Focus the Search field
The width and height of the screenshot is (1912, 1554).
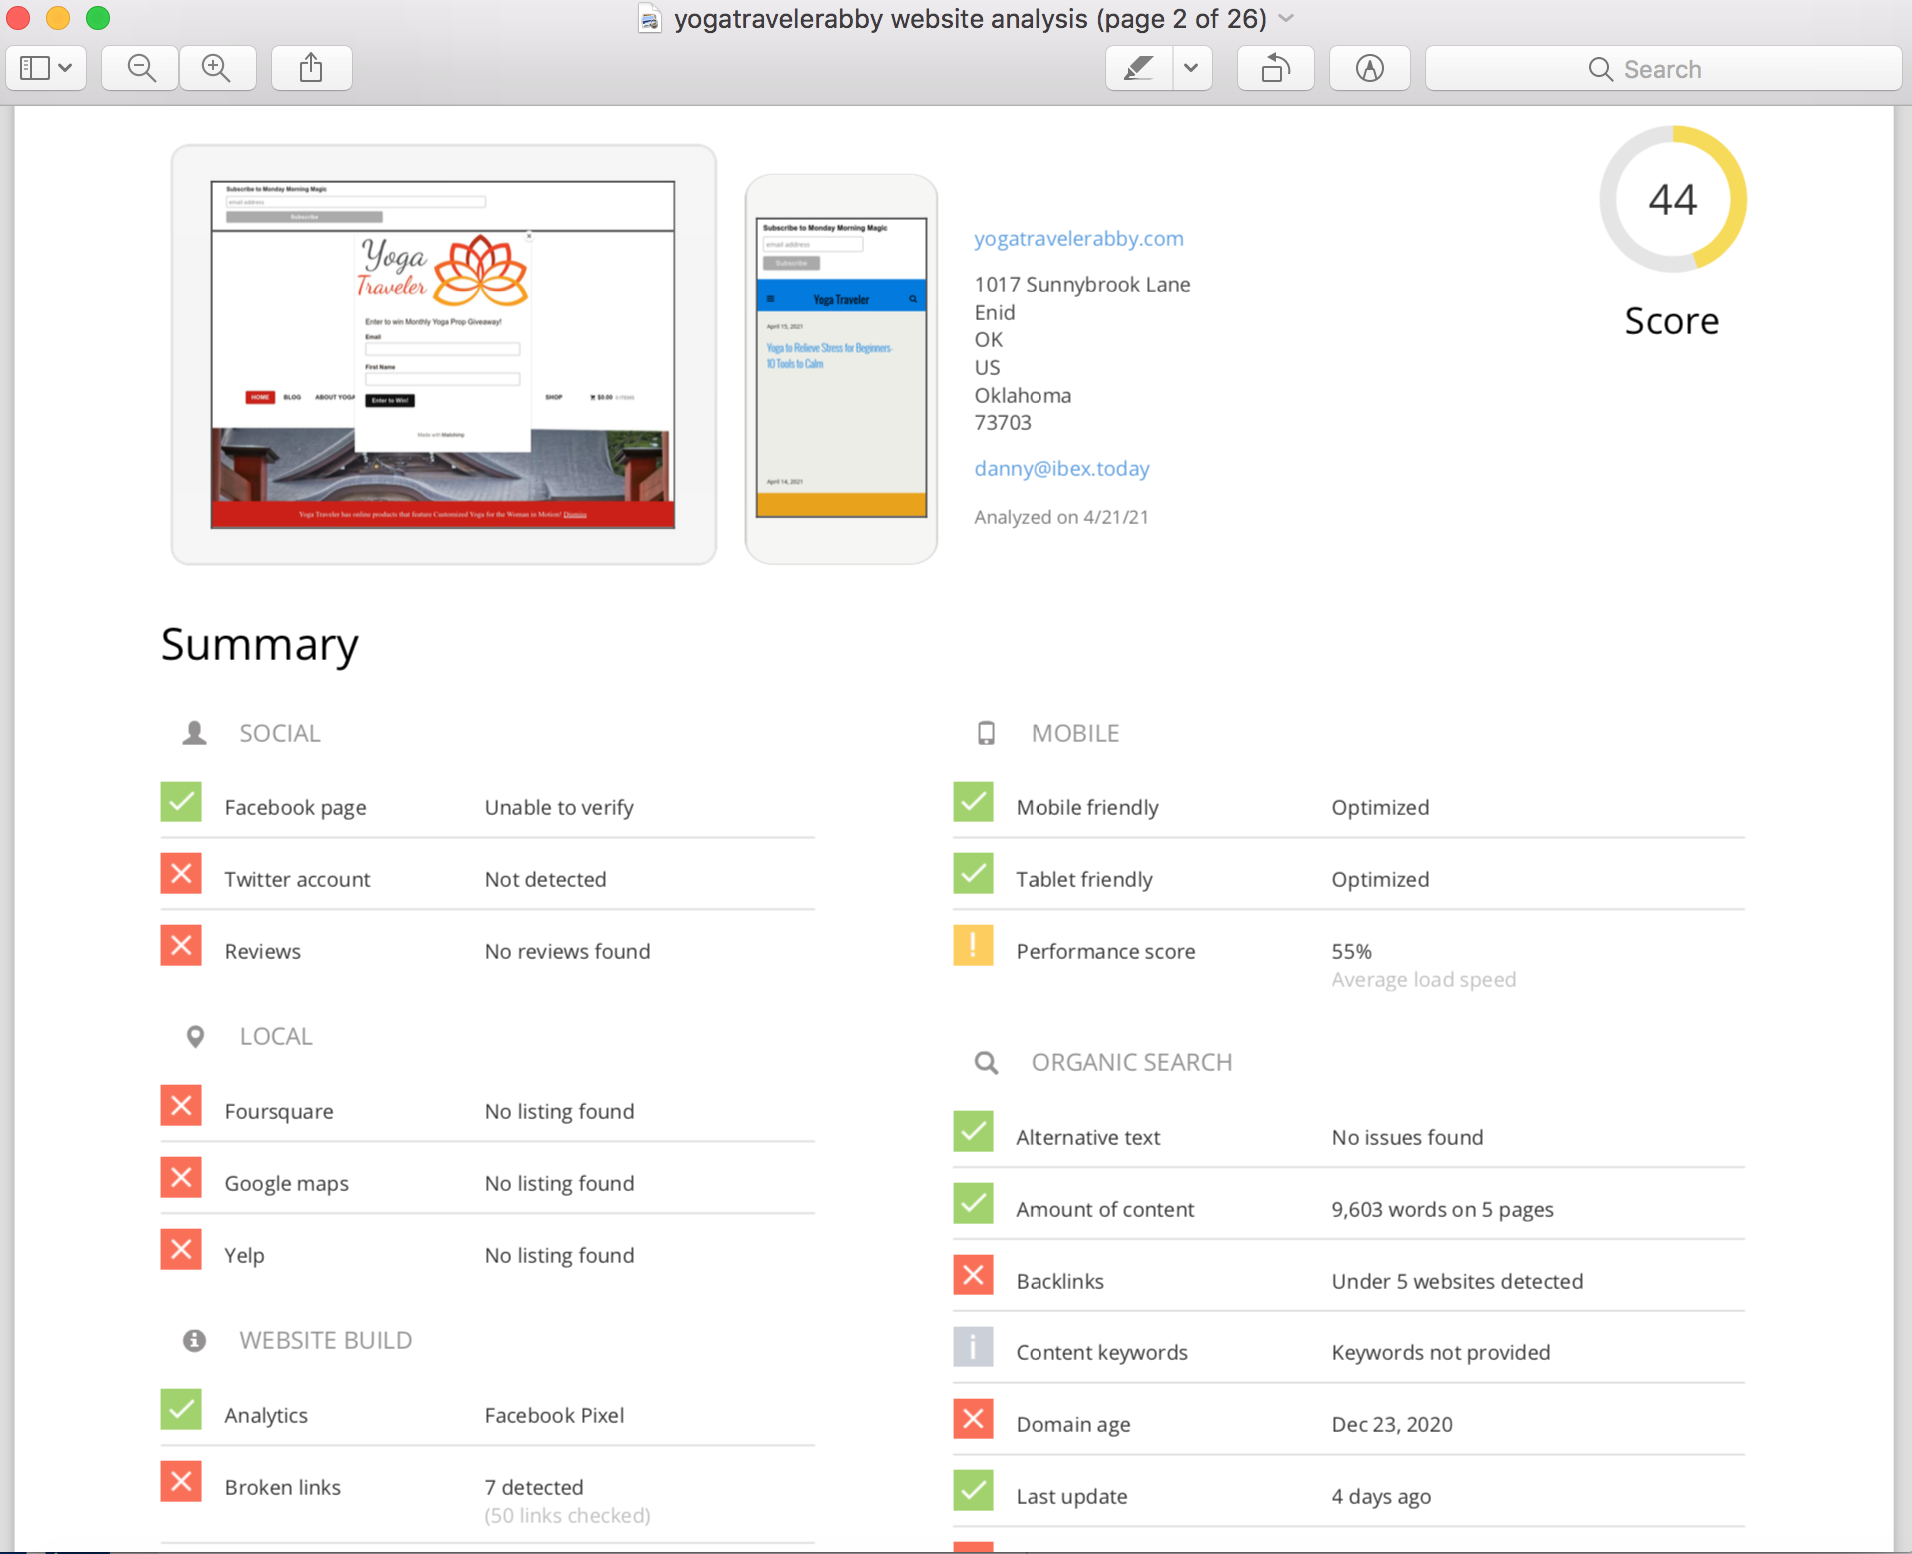[1663, 68]
